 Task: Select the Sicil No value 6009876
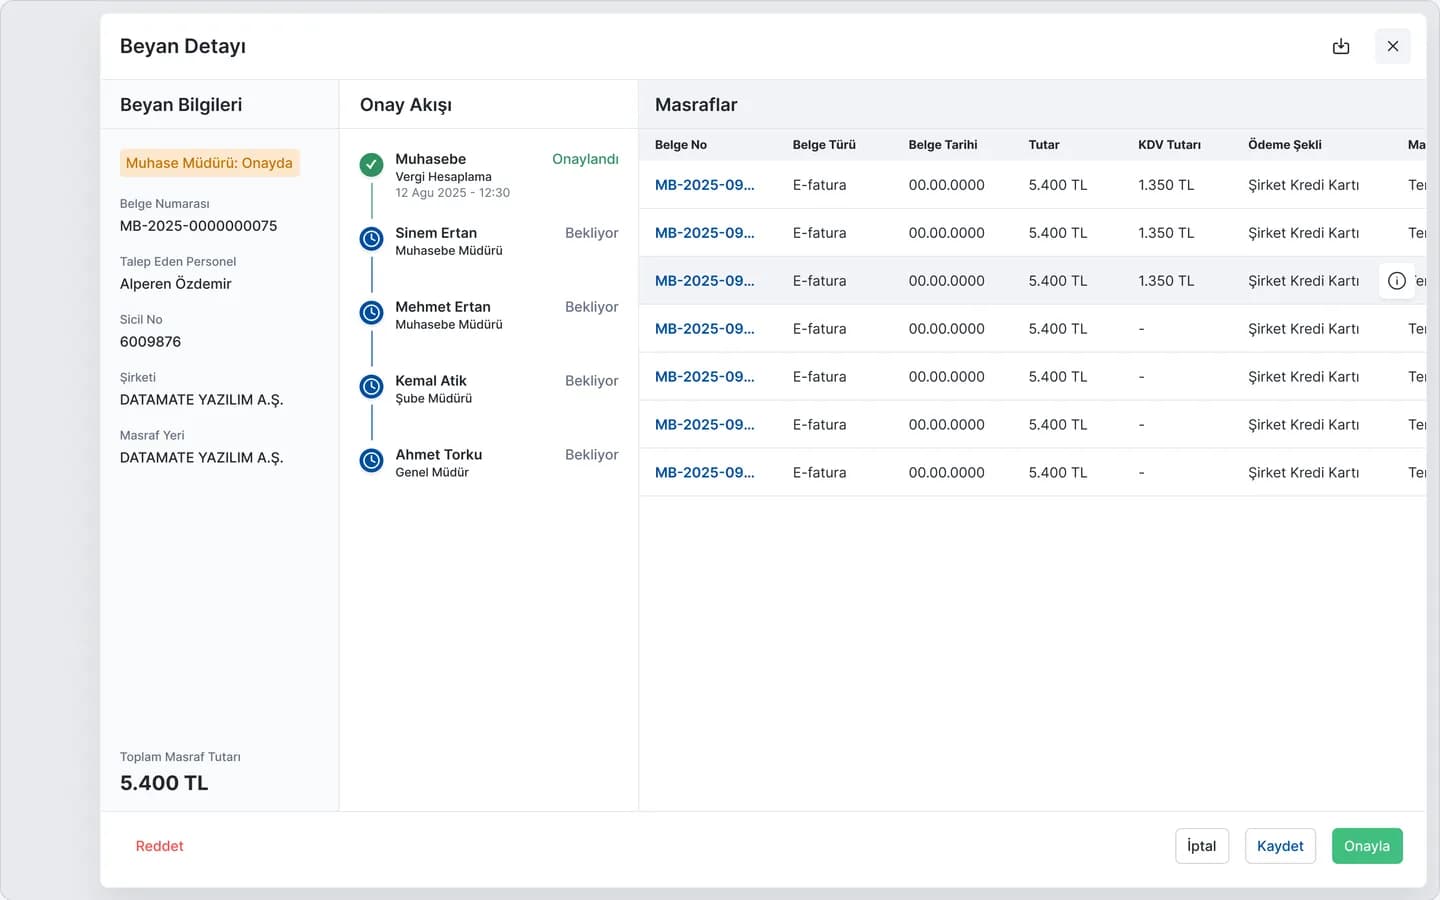pos(151,342)
